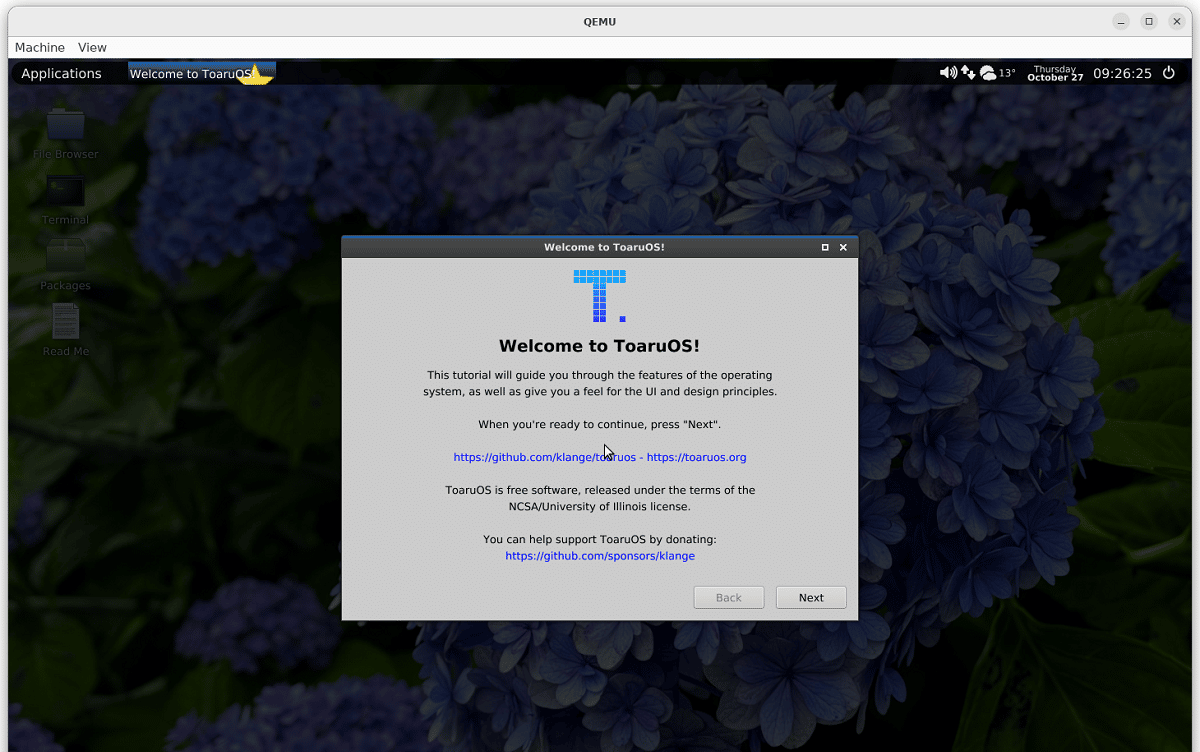This screenshot has height=752, width=1200.
Task: Open the Applications menu
Action: pos(61,73)
